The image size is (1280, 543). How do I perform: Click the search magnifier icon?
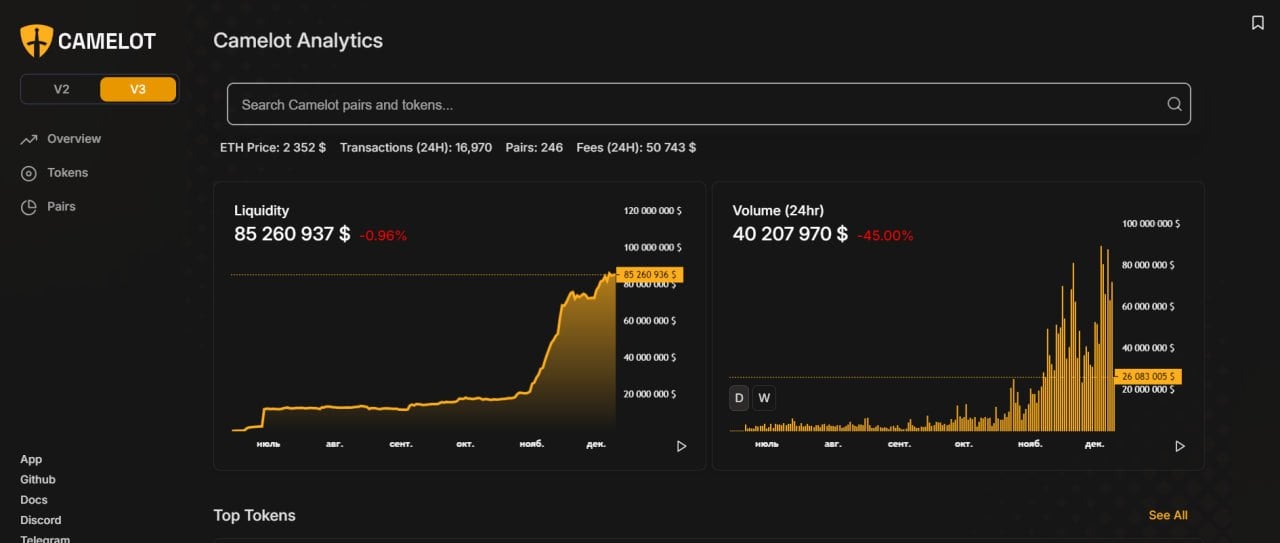[x=1174, y=104]
